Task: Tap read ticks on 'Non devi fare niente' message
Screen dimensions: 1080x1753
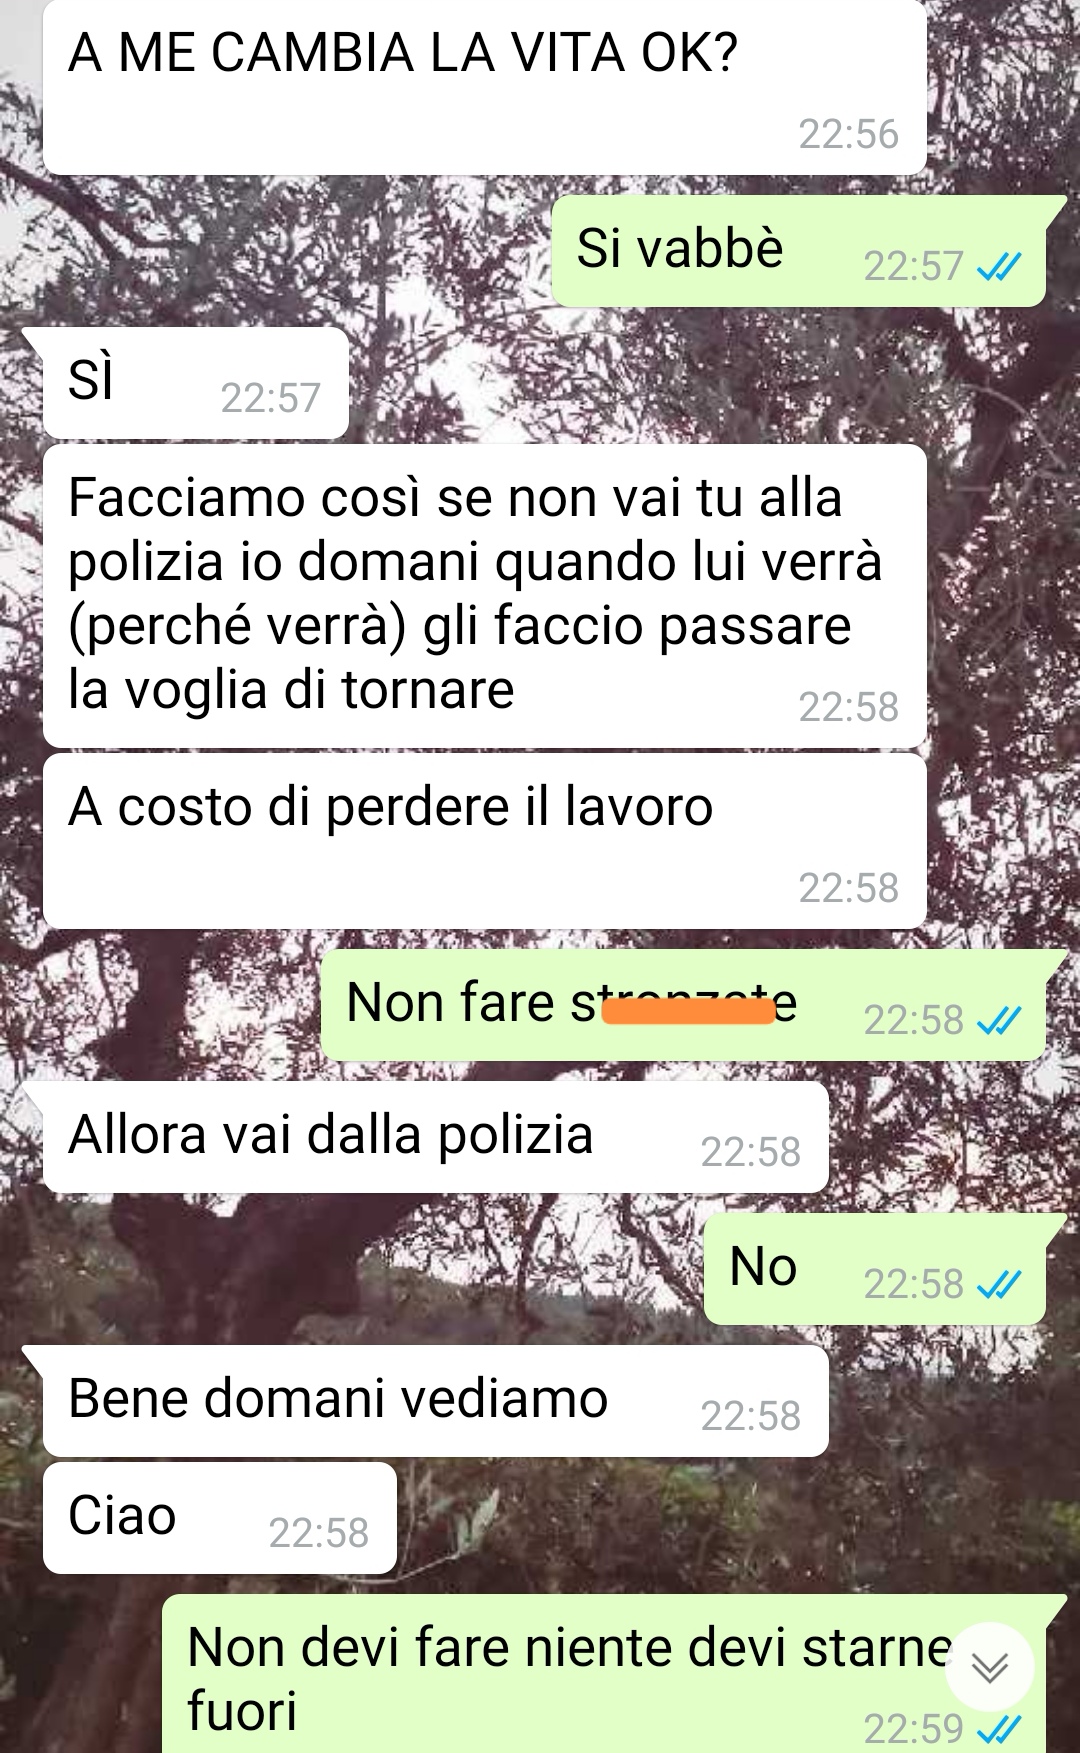Action: [x=999, y=1728]
